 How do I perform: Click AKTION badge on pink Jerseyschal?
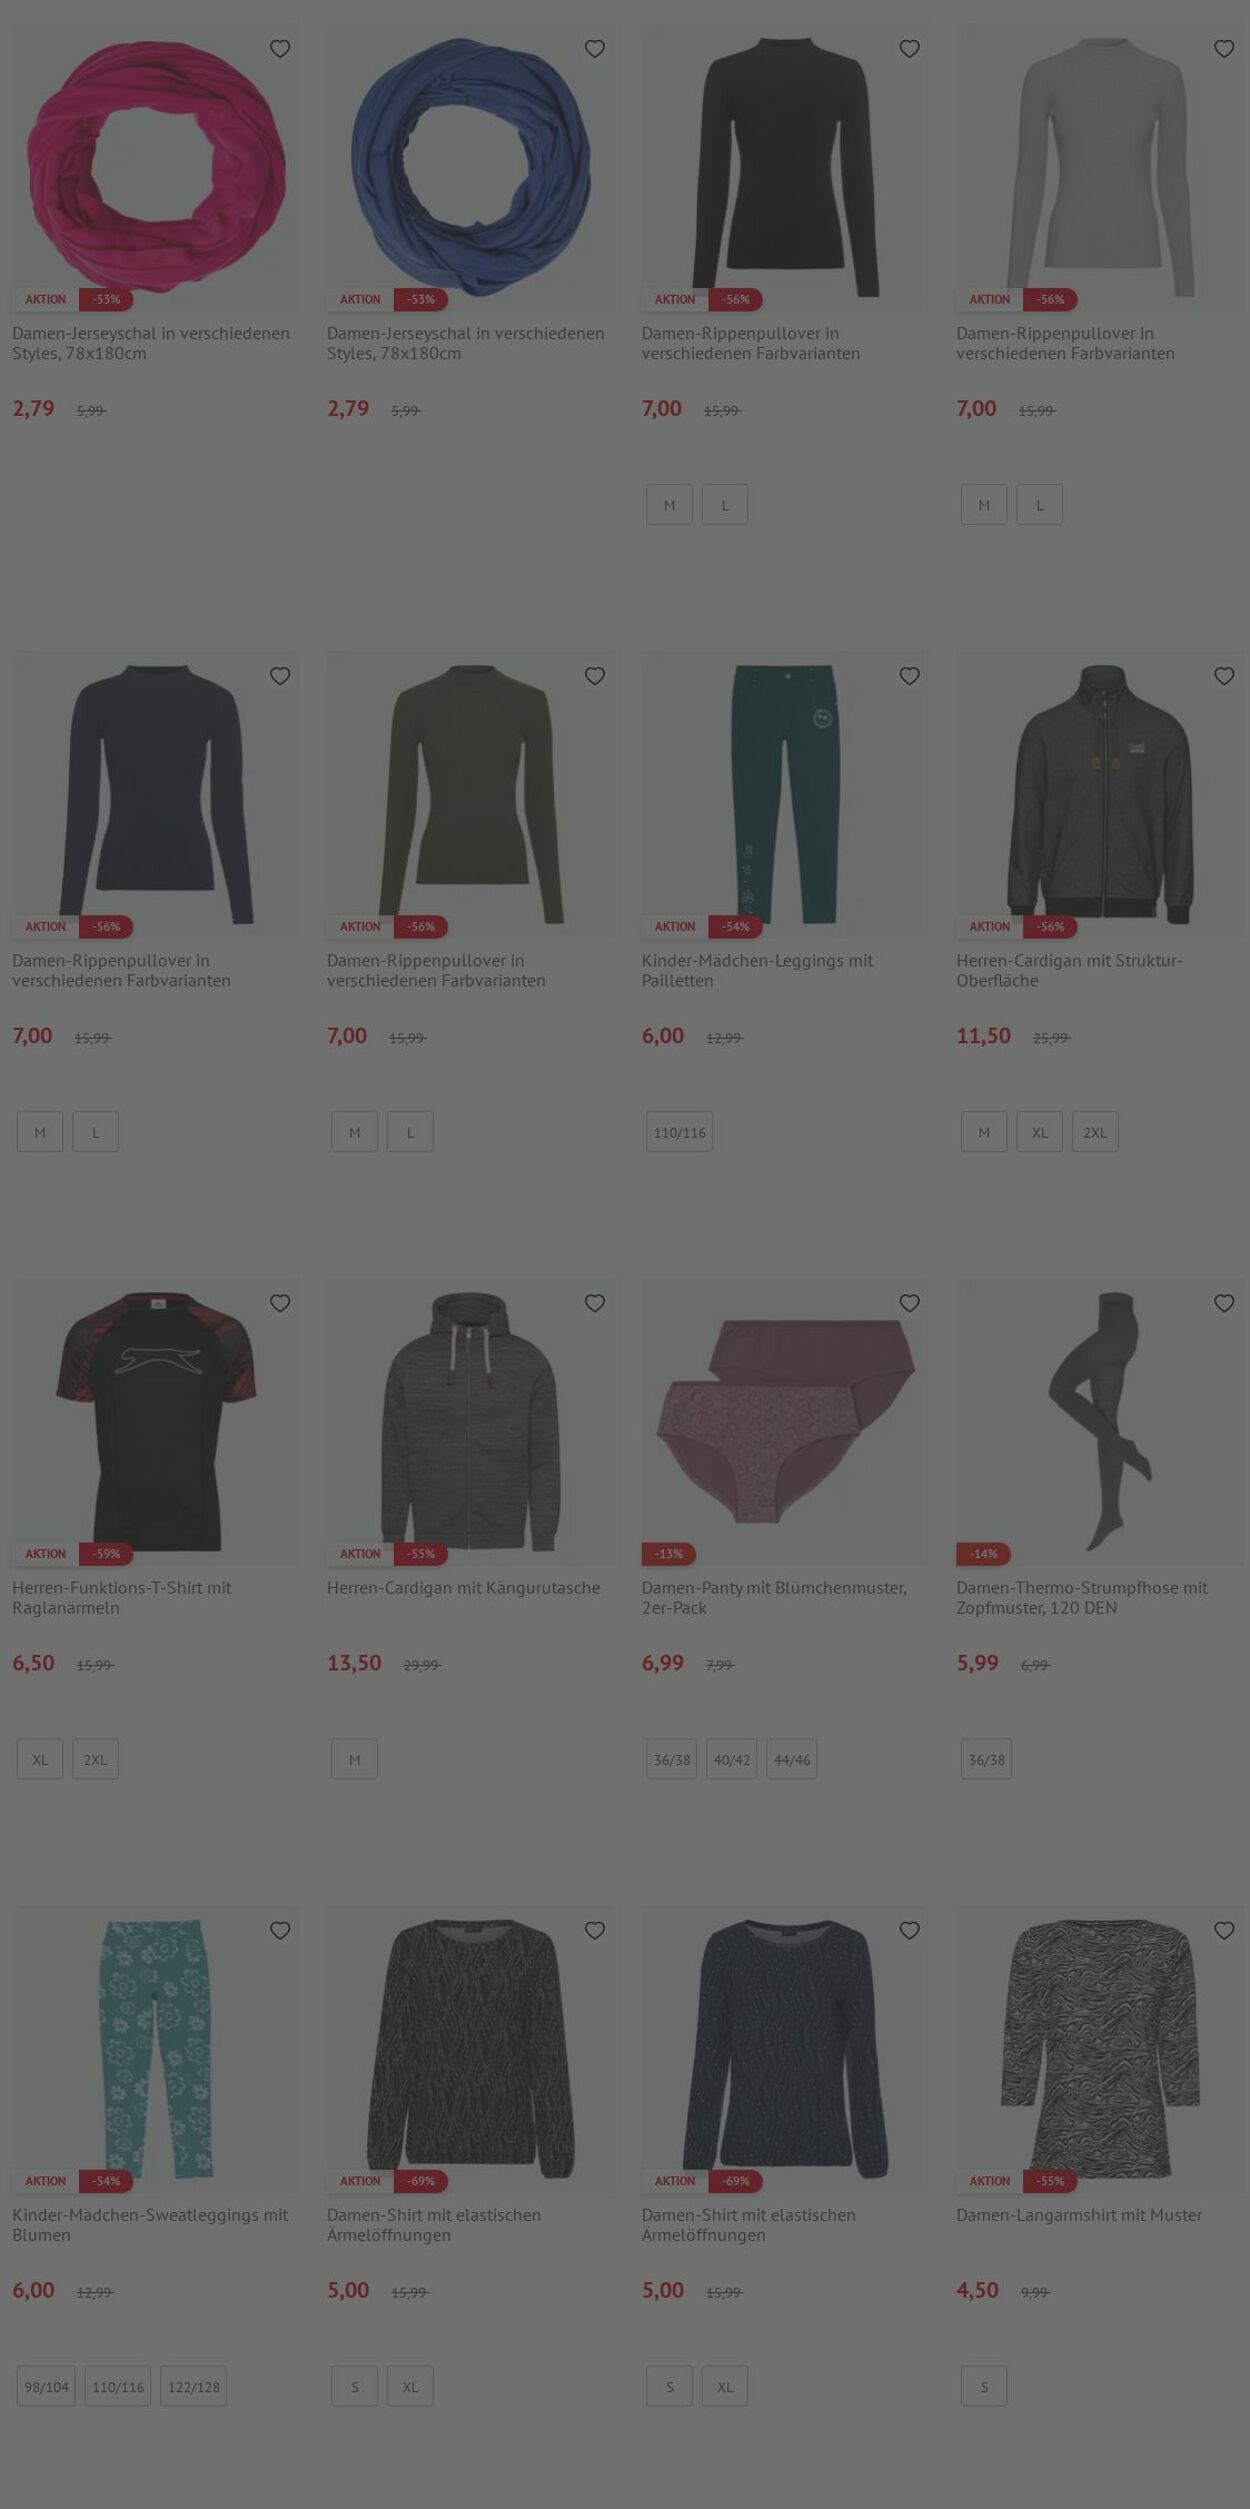click(x=45, y=299)
